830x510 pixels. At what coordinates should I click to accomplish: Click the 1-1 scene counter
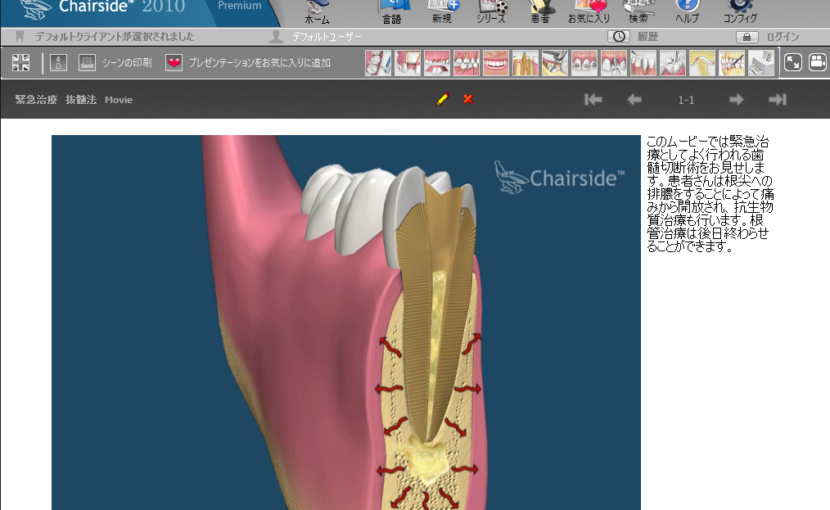(686, 100)
